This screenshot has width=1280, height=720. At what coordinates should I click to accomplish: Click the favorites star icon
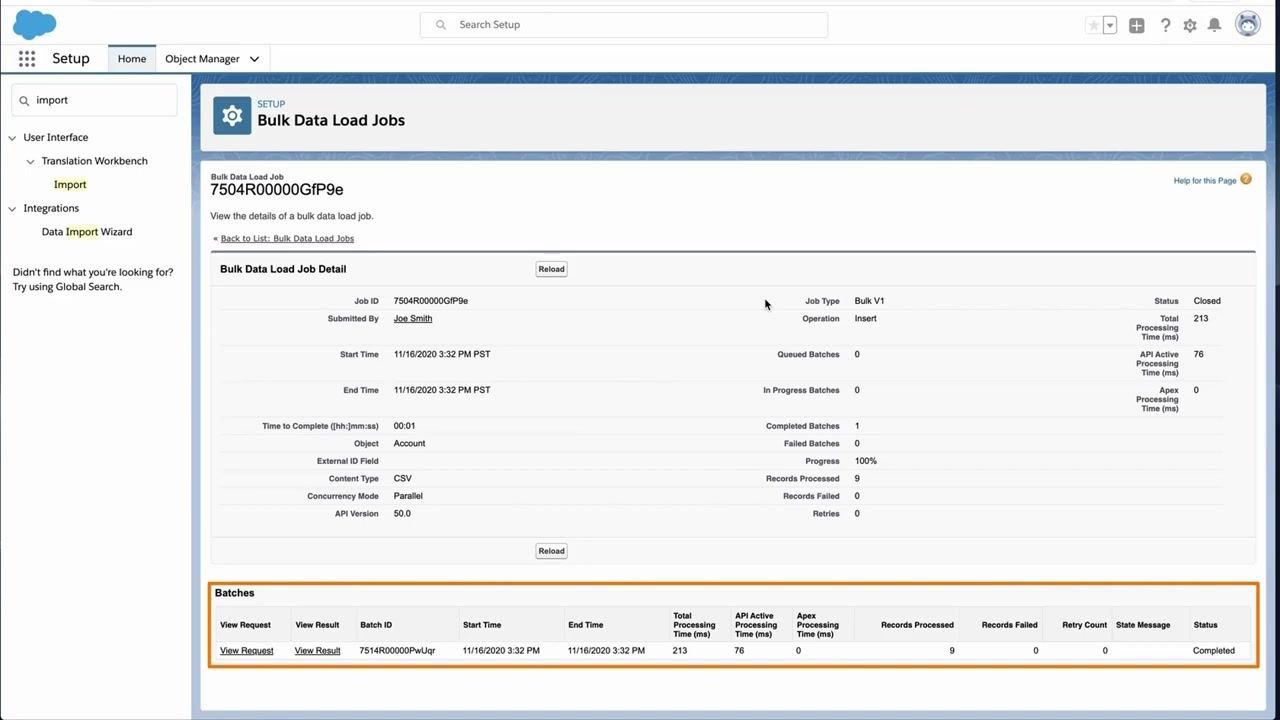(1093, 25)
